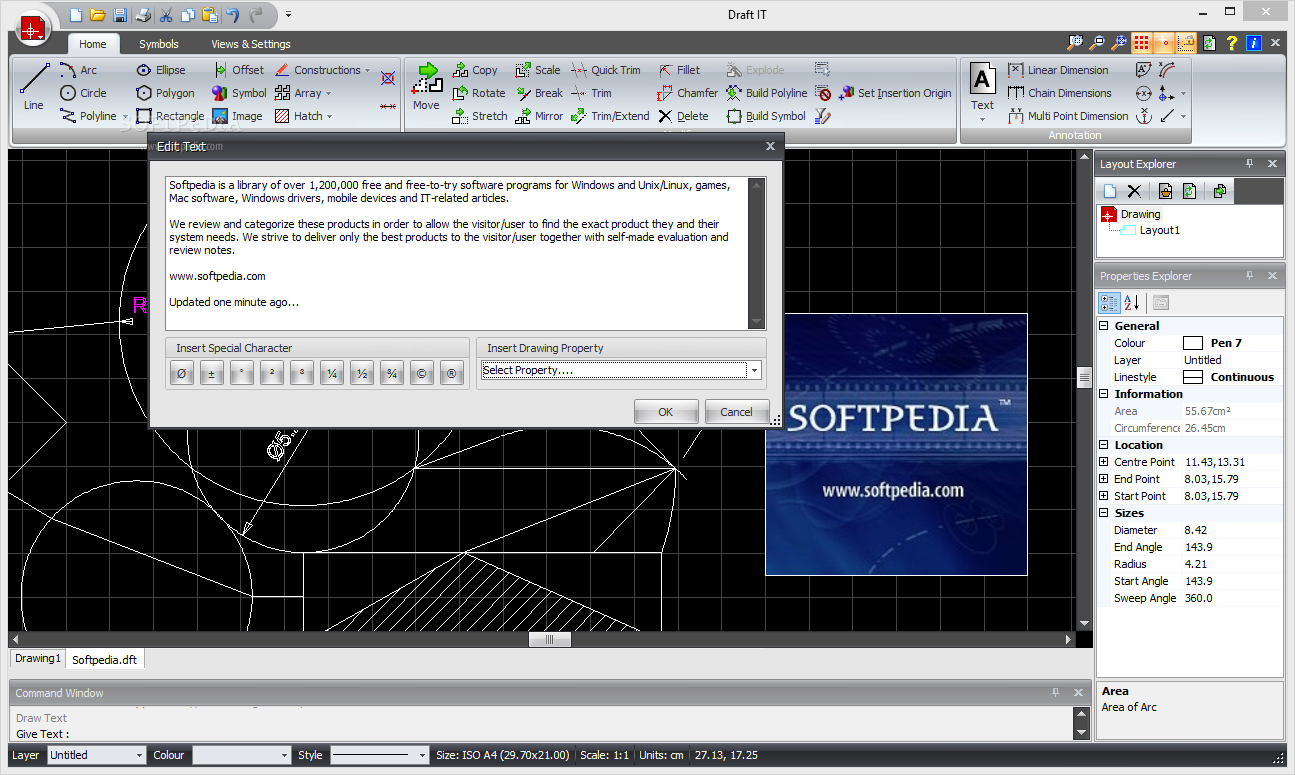Toggle the ortho lock button in top bar
Screen dimensions: 1295x775
click(1186, 43)
